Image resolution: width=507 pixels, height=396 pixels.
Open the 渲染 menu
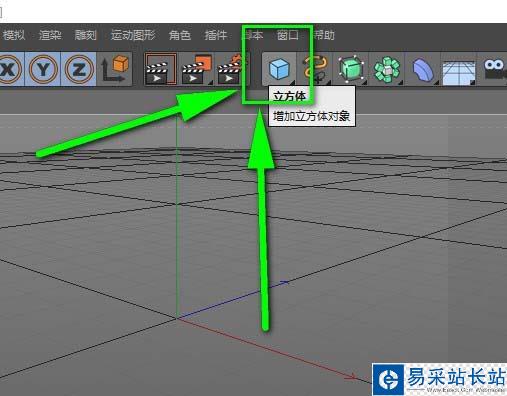pyautogui.click(x=50, y=35)
